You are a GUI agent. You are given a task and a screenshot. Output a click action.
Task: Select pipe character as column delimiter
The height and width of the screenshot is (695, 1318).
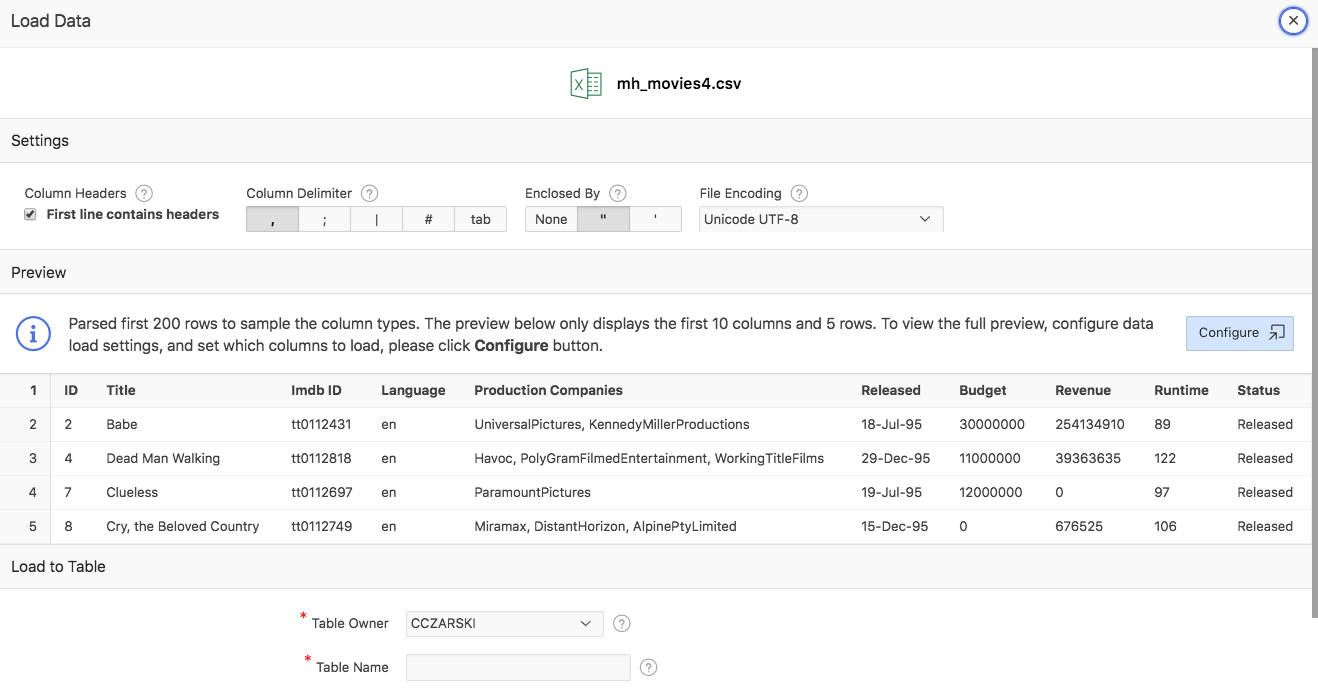point(376,219)
